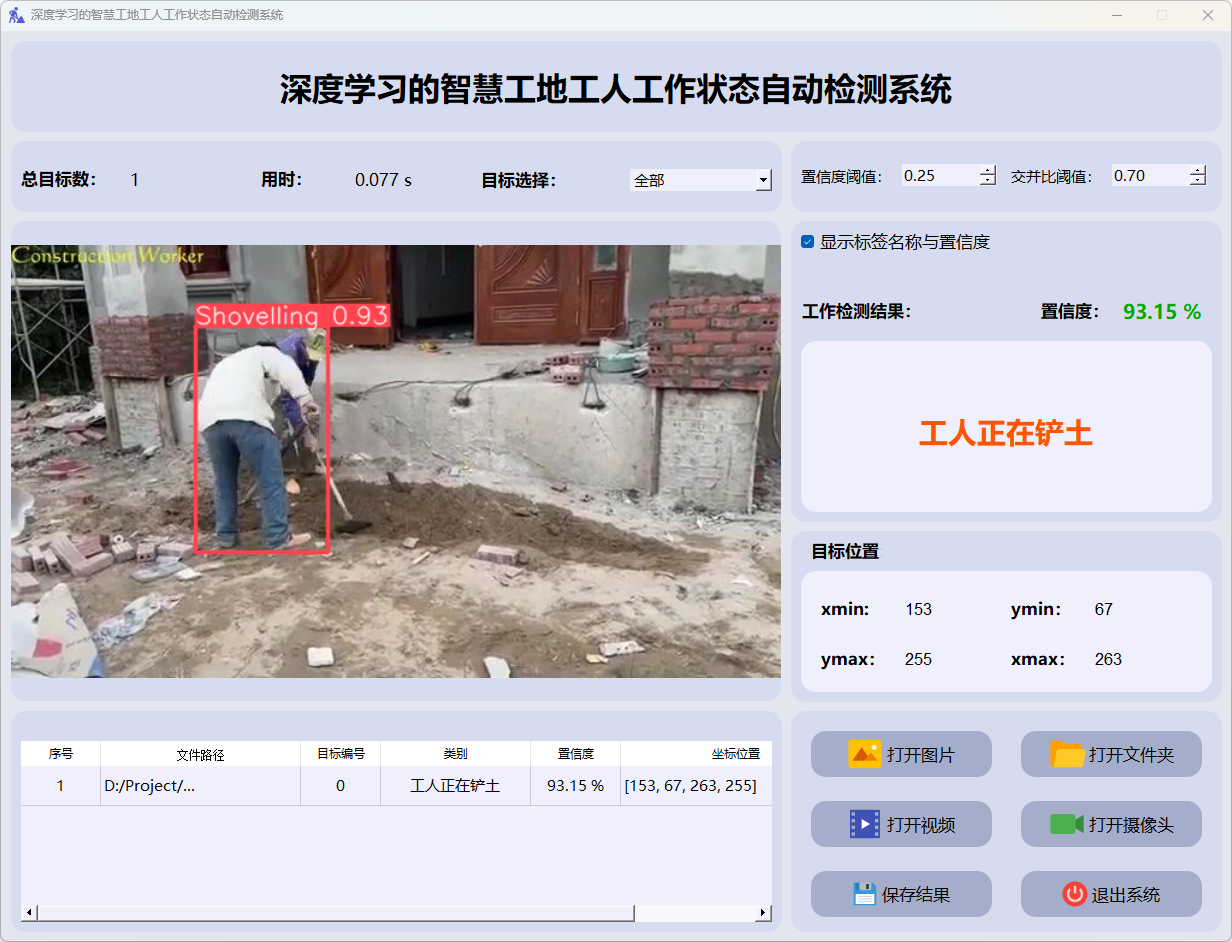
Task: Toggle the show label name and confidence checkbox
Action: tap(808, 242)
